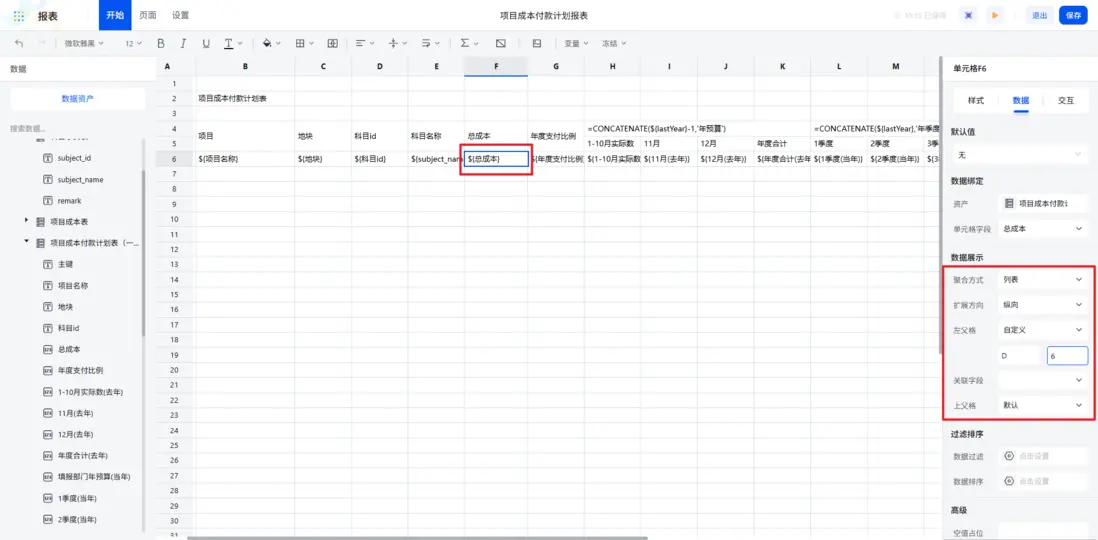Select column header F

coord(496,67)
